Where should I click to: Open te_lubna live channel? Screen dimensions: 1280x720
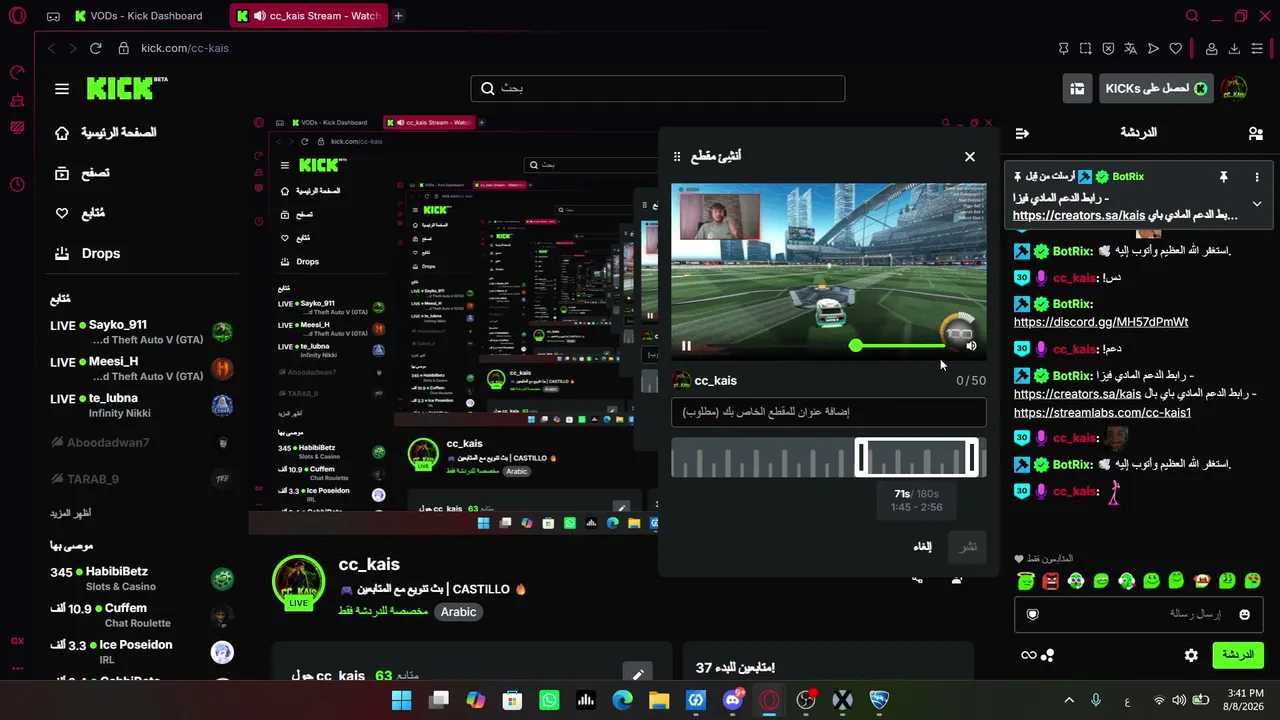coord(141,405)
